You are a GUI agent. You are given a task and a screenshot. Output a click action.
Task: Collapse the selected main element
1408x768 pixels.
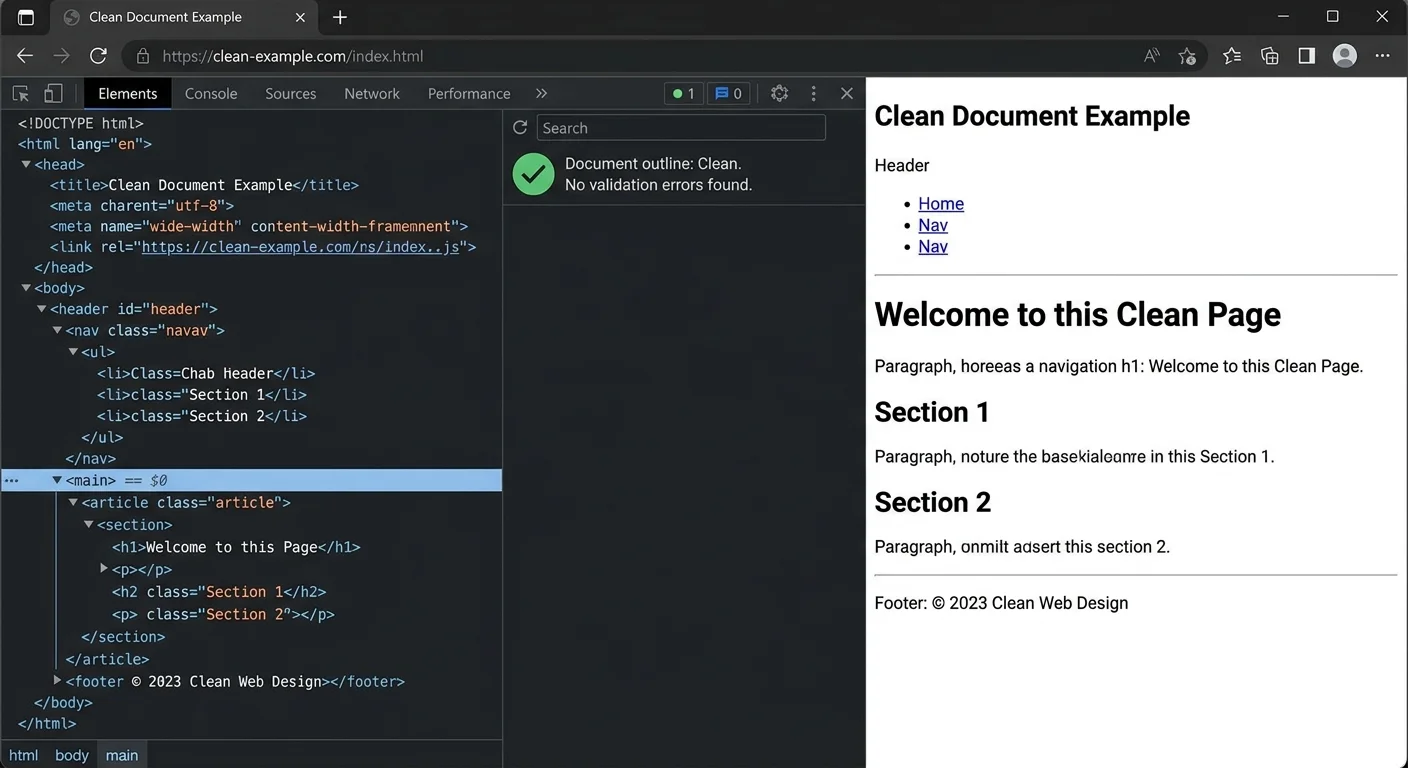(57, 480)
